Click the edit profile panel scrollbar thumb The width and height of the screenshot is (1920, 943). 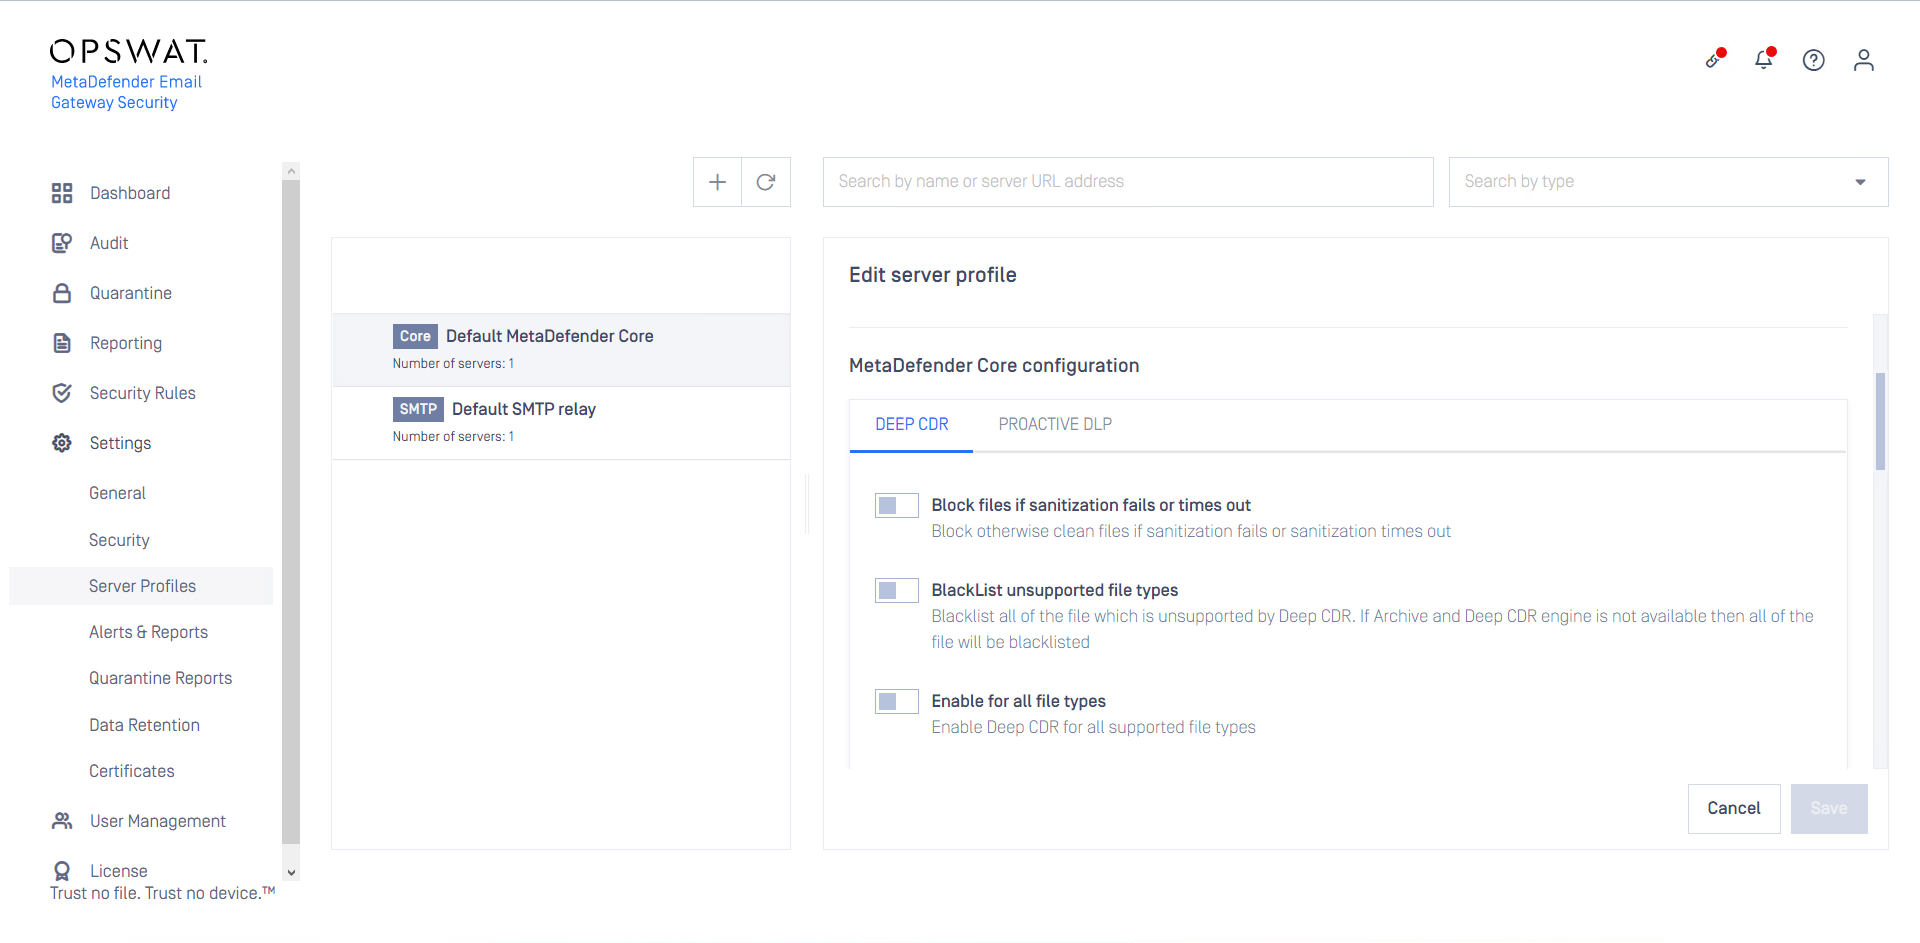pyautogui.click(x=1880, y=421)
